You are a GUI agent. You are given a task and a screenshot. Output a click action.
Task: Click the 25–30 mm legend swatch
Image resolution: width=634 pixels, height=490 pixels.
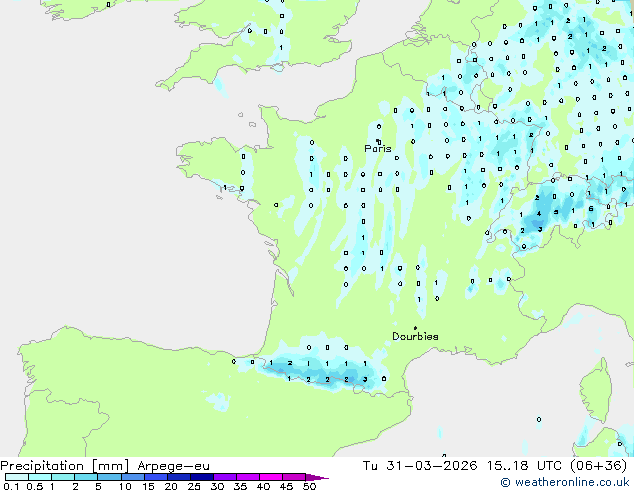[201, 477]
